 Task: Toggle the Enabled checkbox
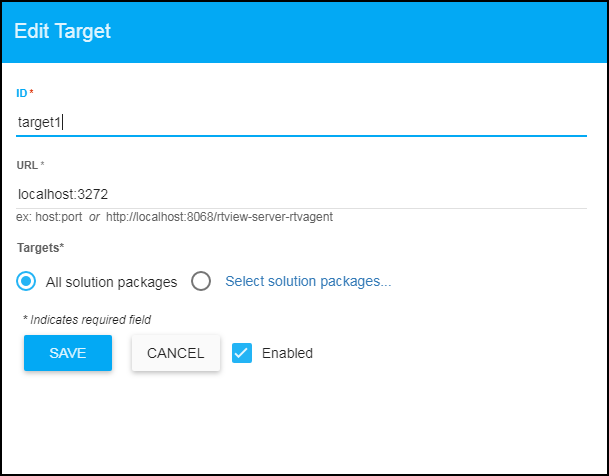tap(241, 352)
